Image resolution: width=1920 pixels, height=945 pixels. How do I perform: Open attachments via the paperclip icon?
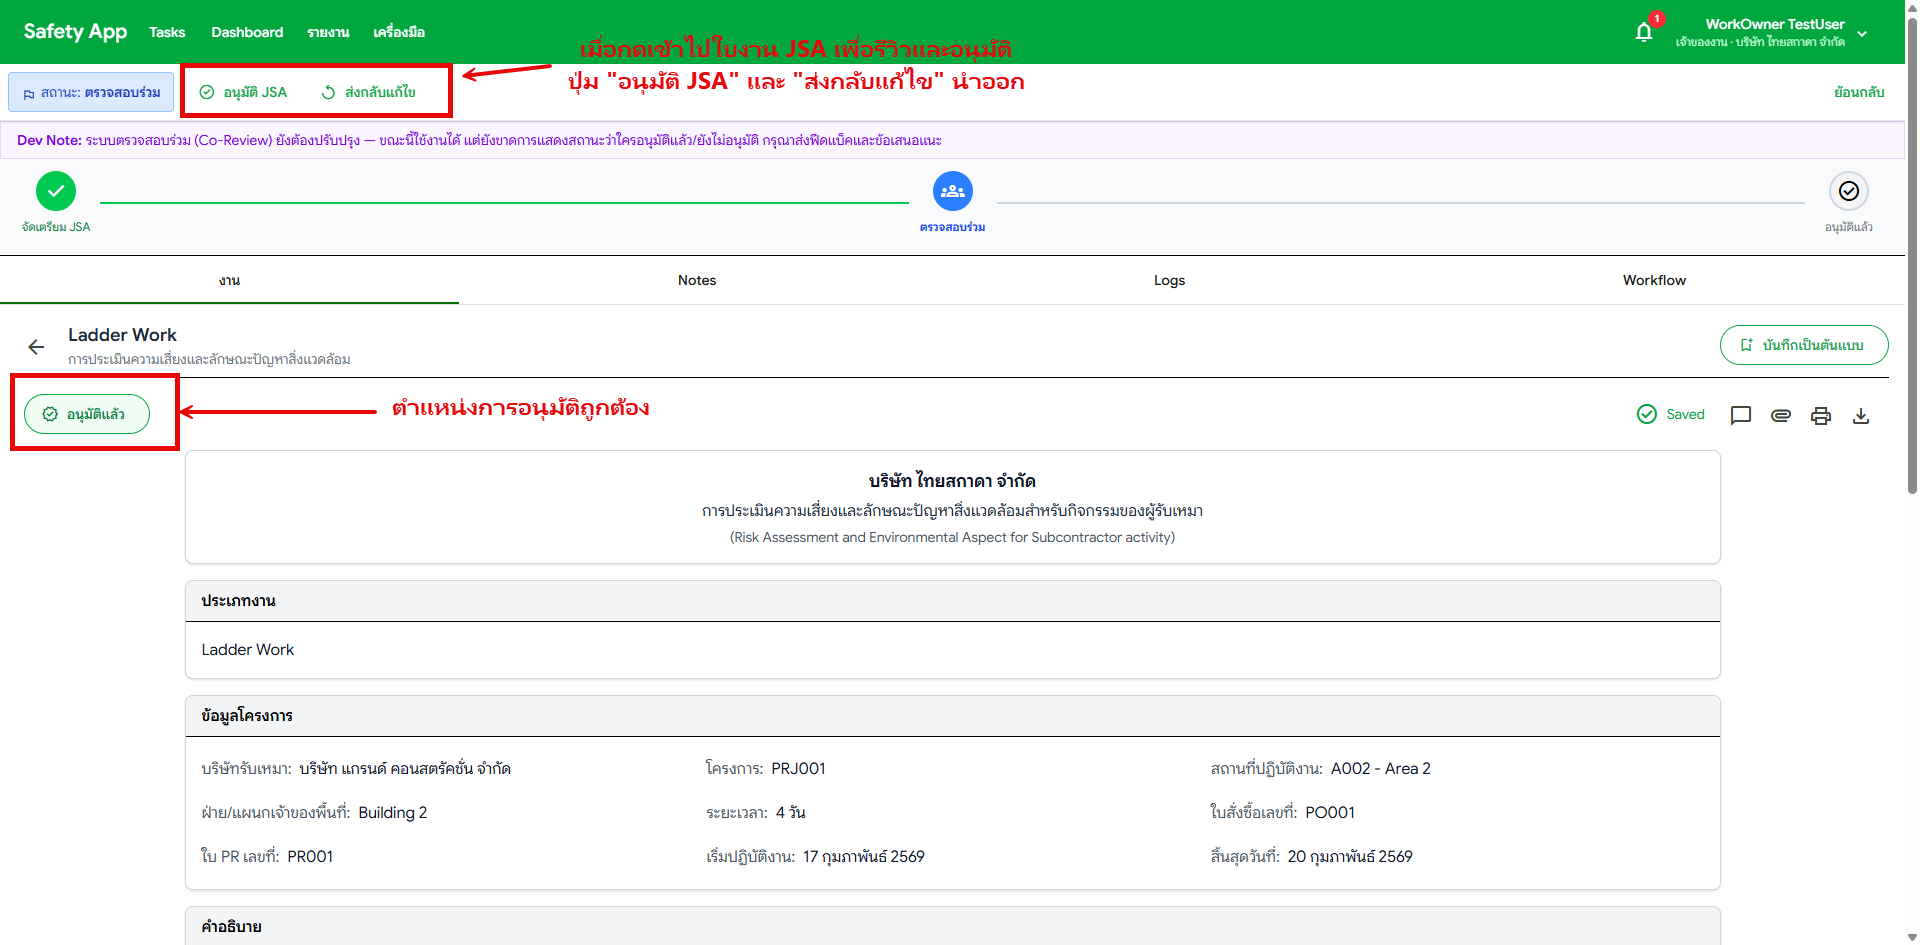pyautogui.click(x=1780, y=415)
